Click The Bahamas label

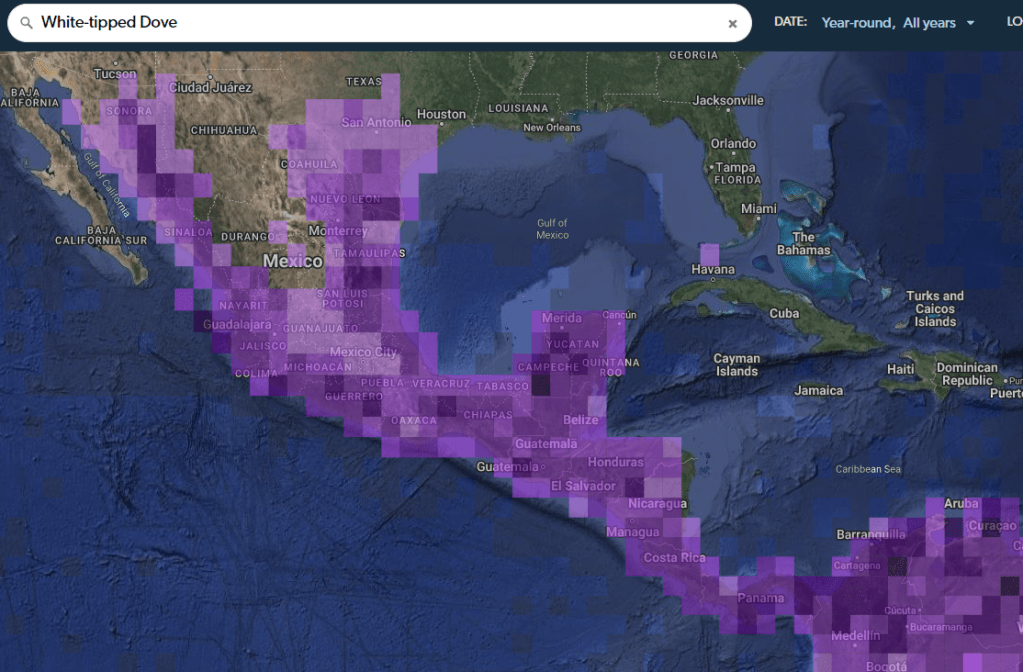pos(803,244)
